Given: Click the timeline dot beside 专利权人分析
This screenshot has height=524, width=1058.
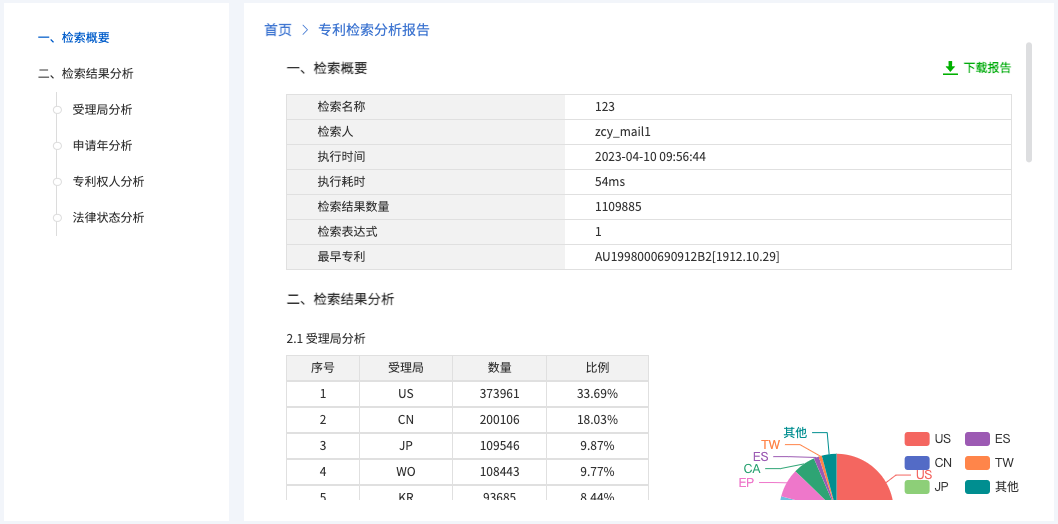Looking at the screenshot, I should click(57, 182).
